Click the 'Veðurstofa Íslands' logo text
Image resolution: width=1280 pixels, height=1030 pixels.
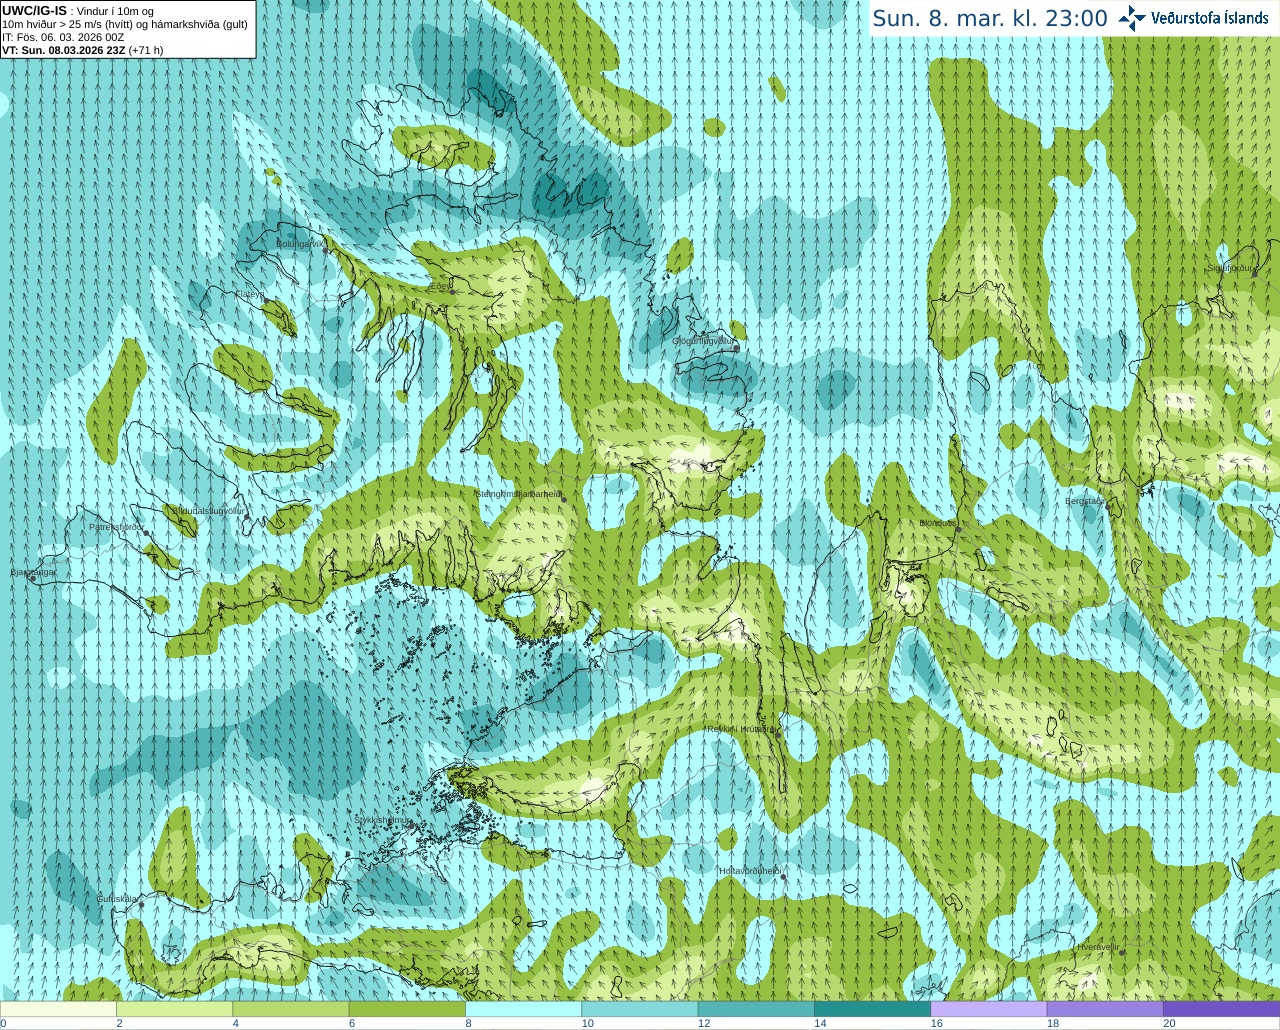[x=1209, y=18]
